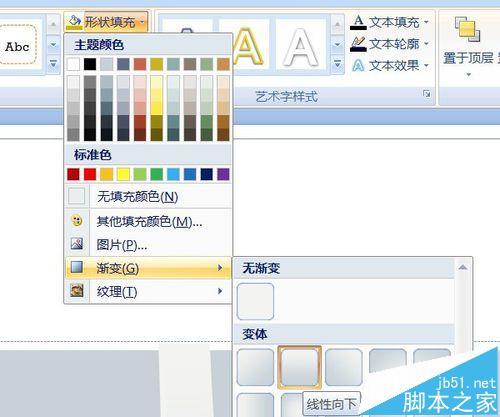Choose 图片(P)... fill option
Screen dimensions: 500x417
148,245
